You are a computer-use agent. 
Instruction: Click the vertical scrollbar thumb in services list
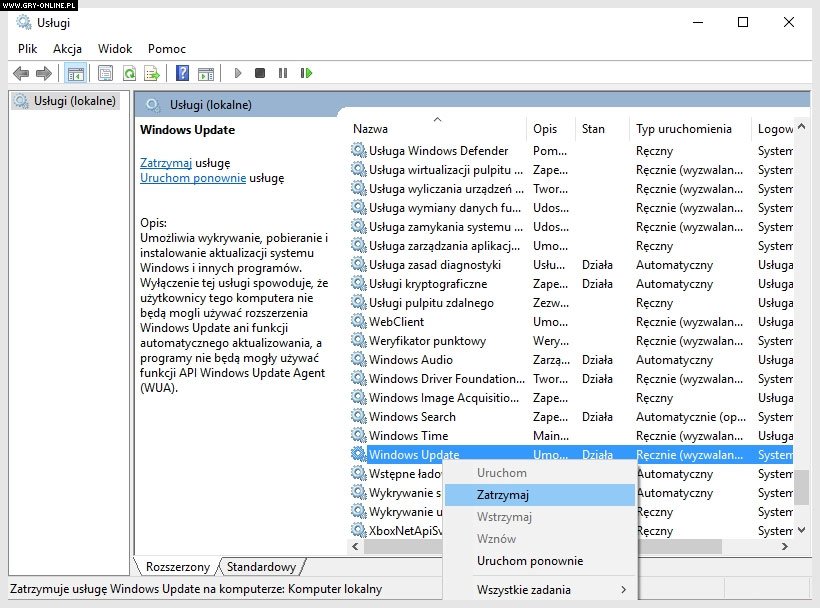tap(802, 487)
